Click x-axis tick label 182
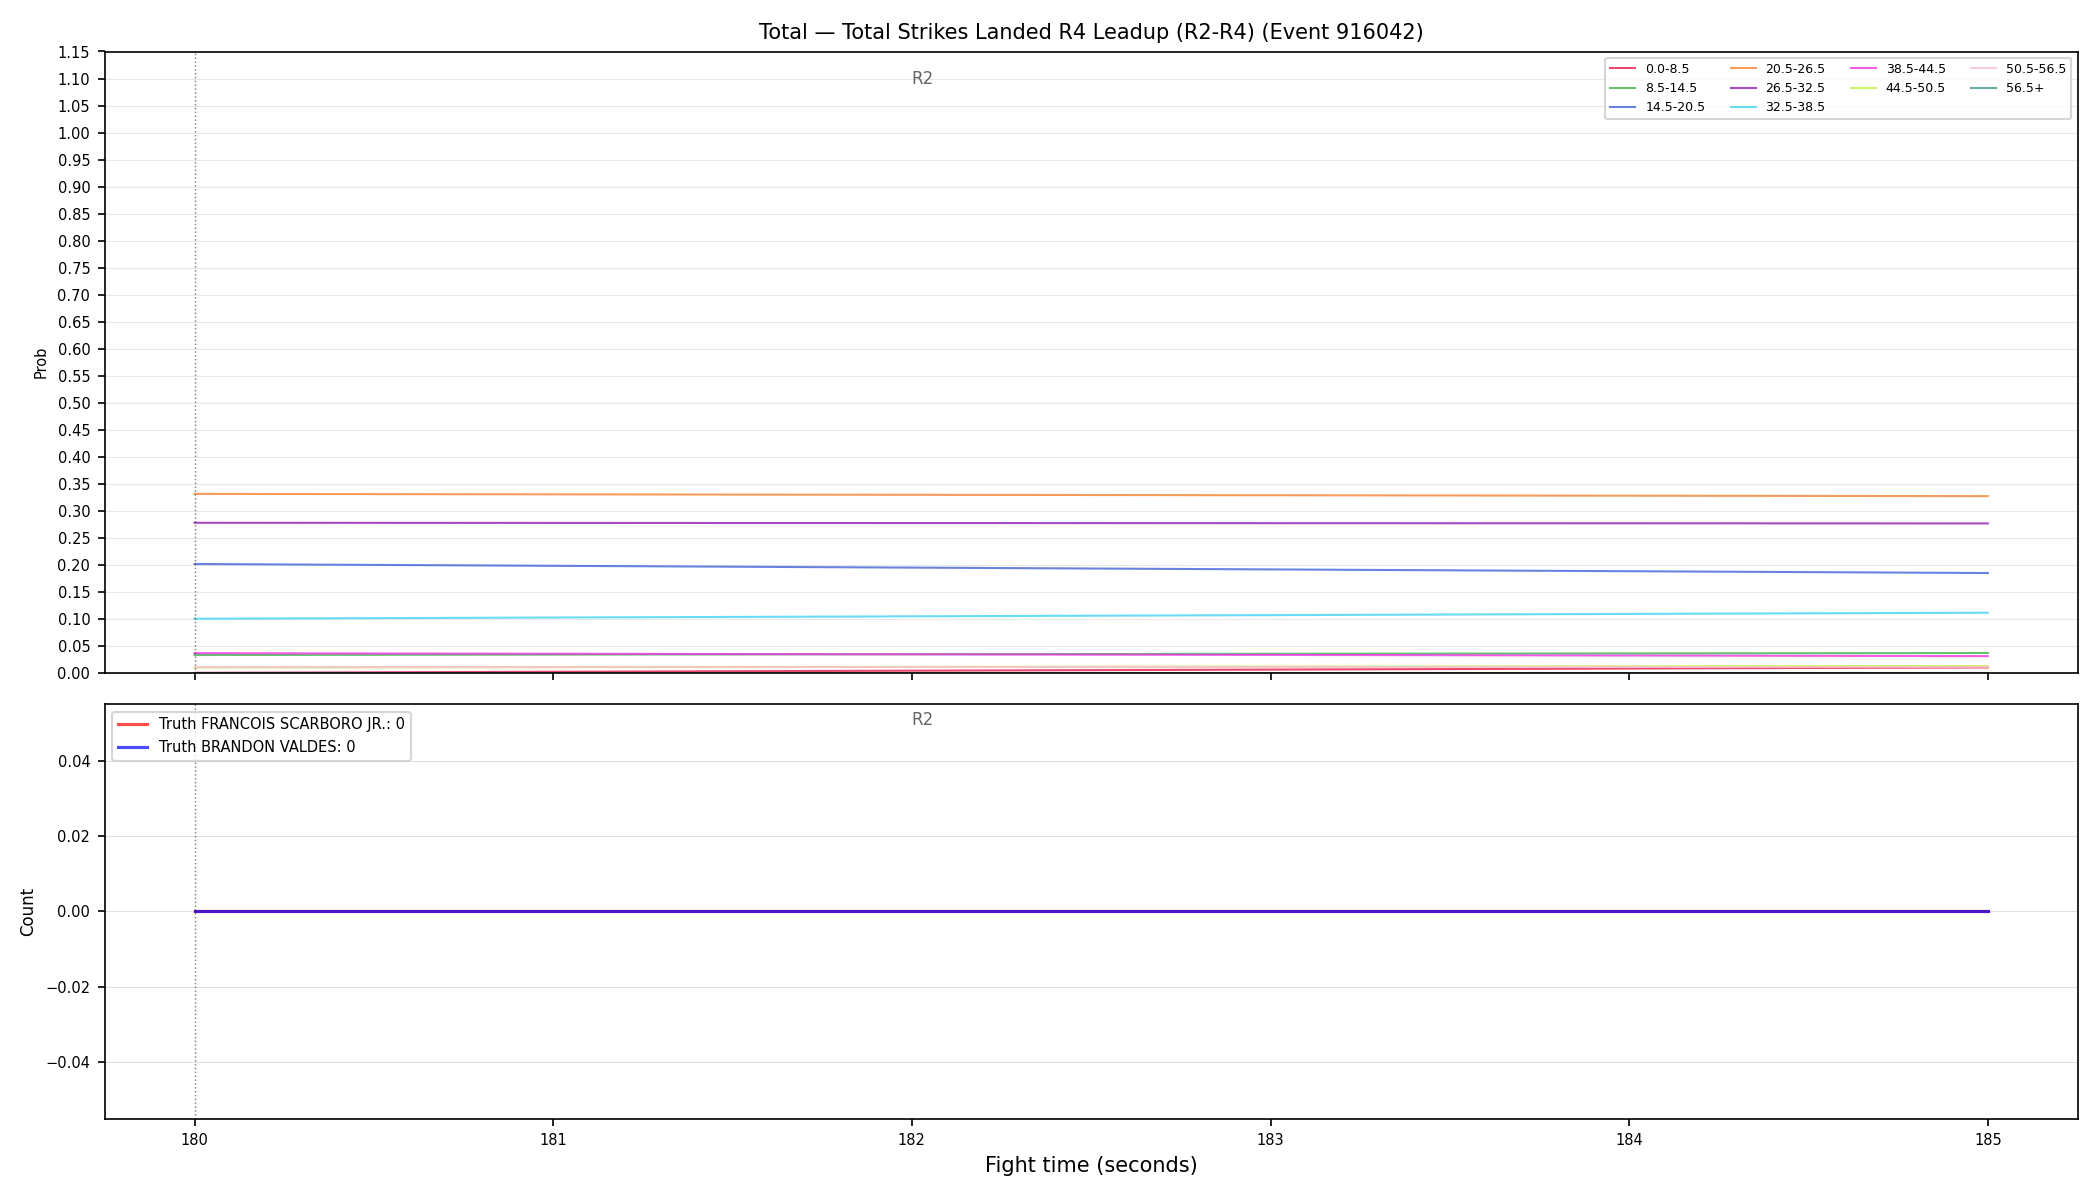The height and width of the screenshot is (1200, 2100). pos(912,1139)
